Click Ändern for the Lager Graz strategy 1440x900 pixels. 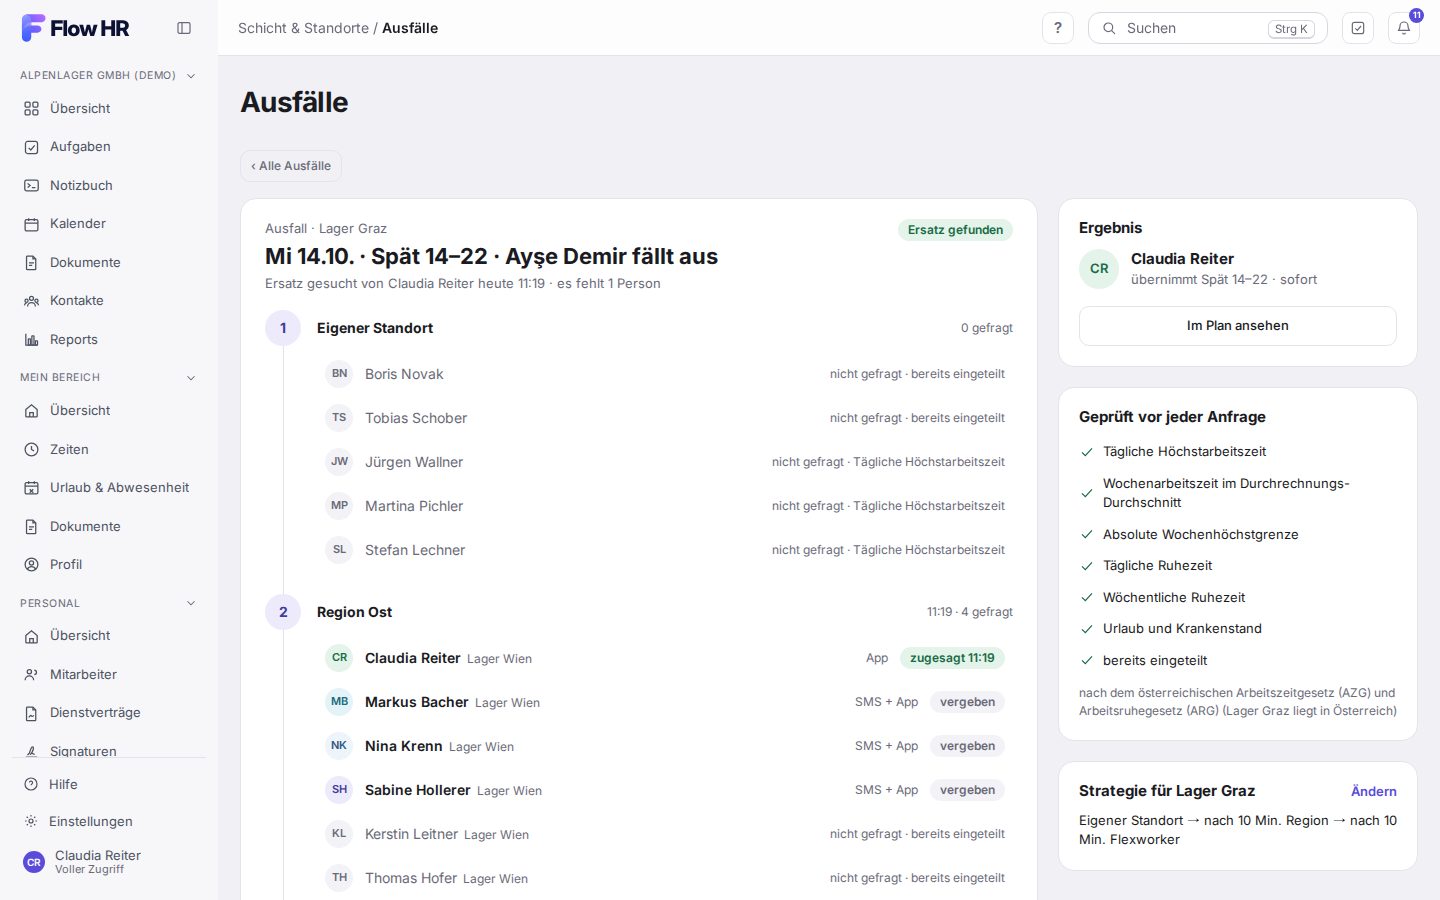[1373, 791]
